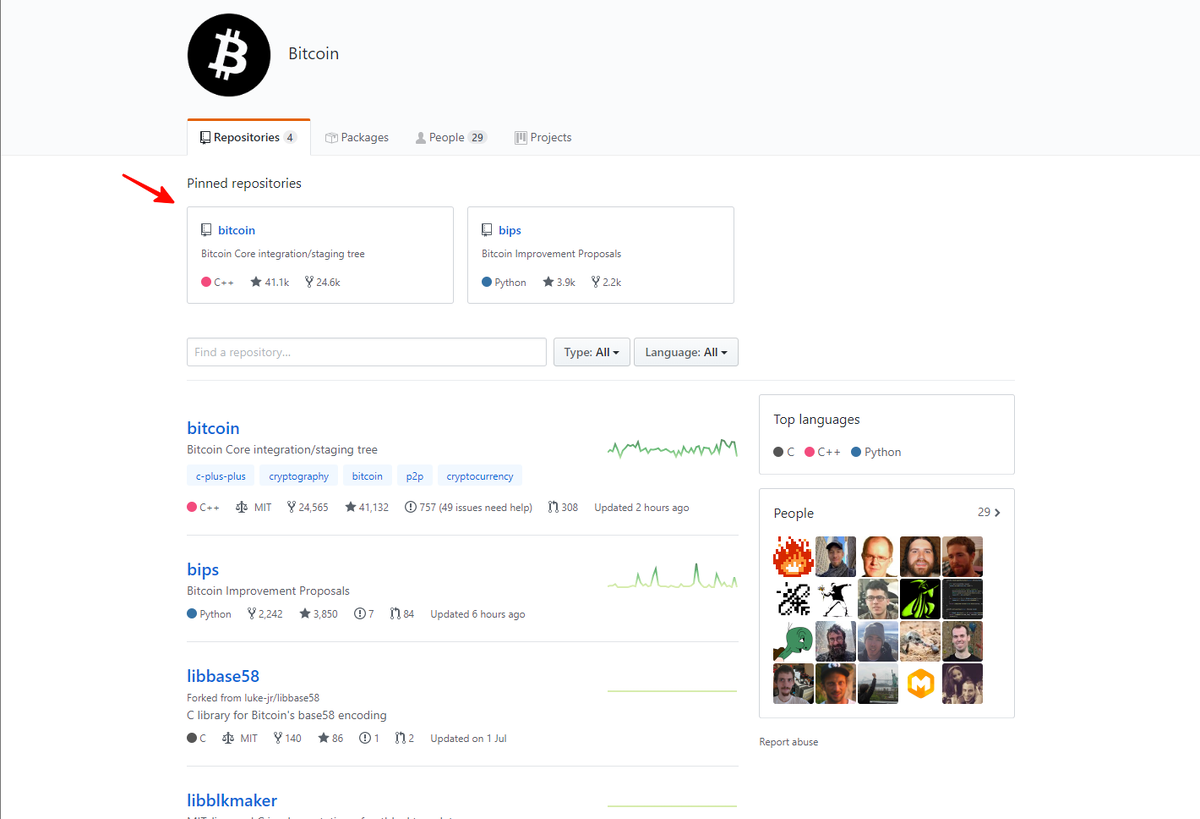Open the People heading in sidebar

click(794, 513)
